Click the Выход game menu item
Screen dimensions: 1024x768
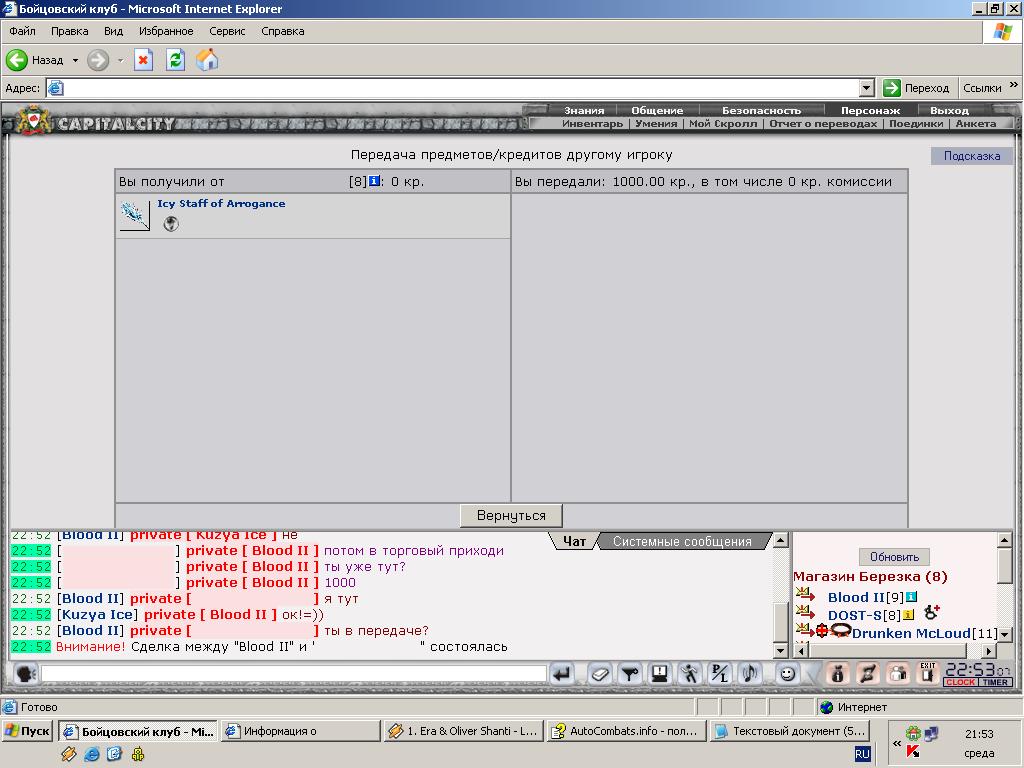pos(949,110)
